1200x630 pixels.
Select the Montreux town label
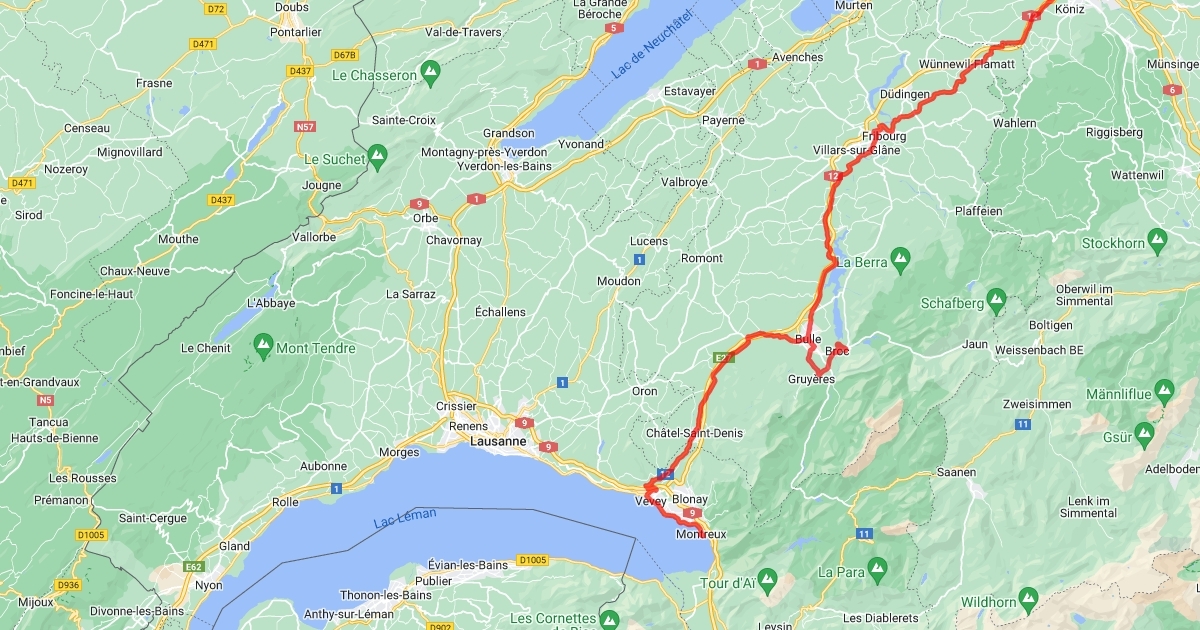pos(700,534)
